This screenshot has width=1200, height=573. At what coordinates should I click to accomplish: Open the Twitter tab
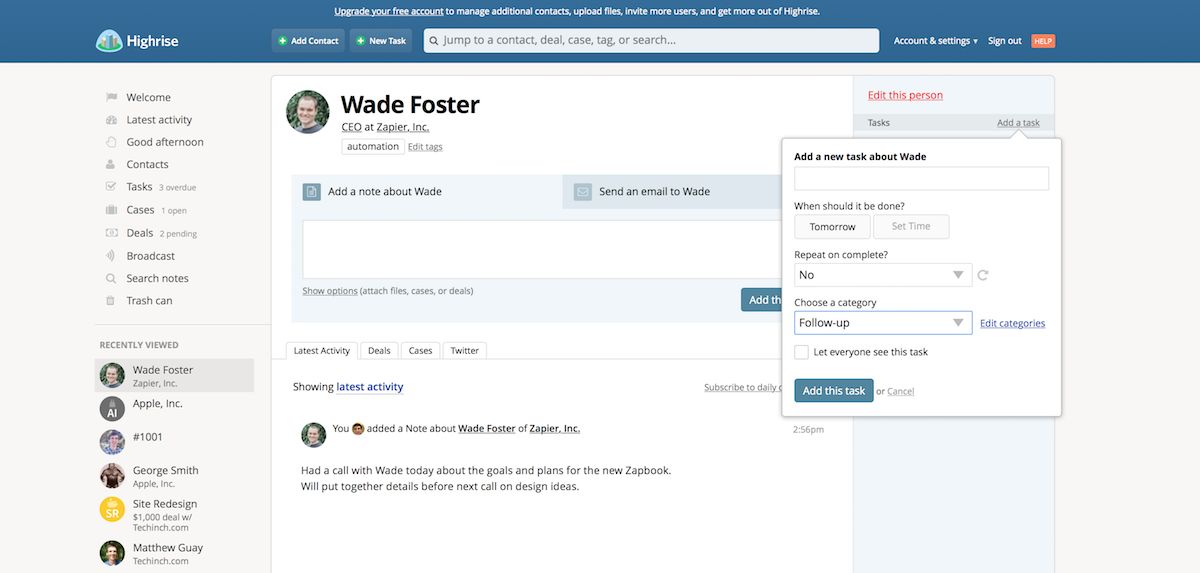465,351
